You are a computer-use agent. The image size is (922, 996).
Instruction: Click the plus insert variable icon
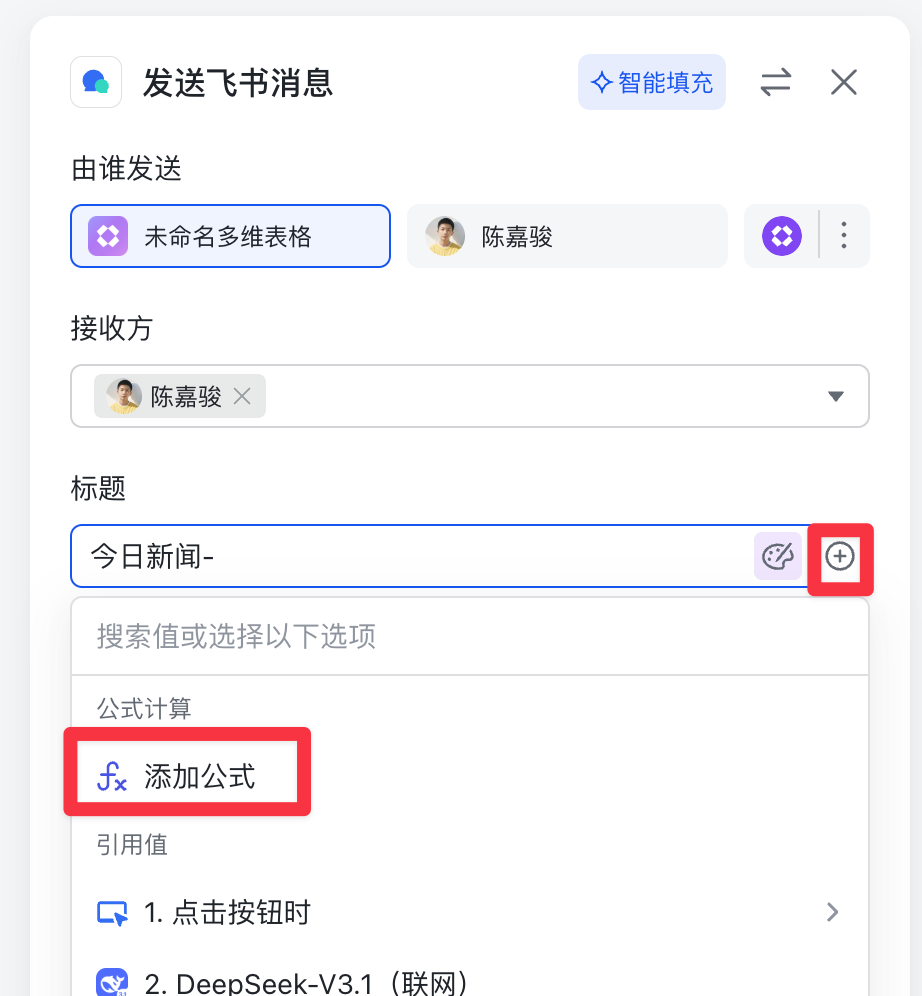[840, 556]
